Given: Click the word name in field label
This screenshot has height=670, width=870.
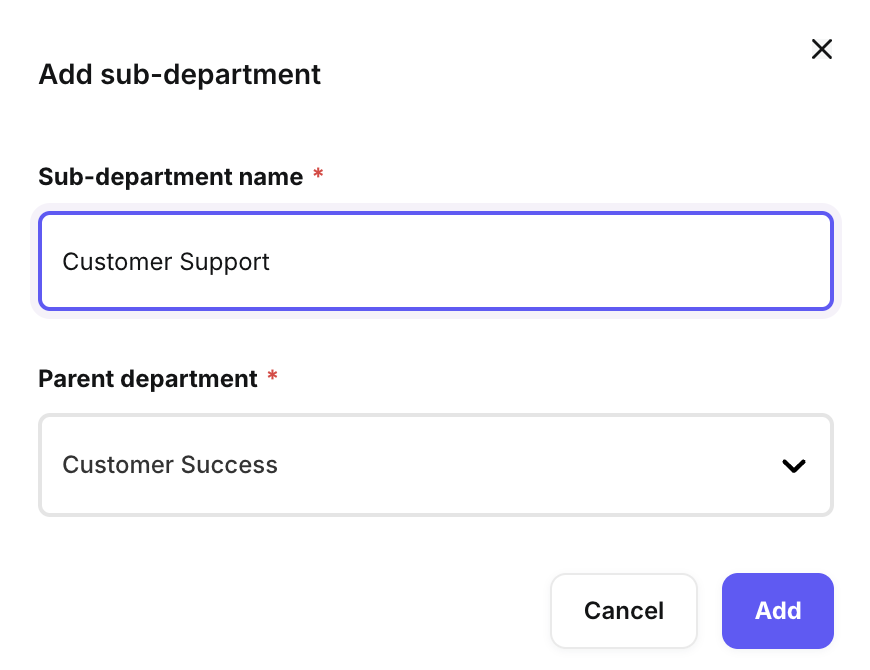Looking at the screenshot, I should point(273,177).
